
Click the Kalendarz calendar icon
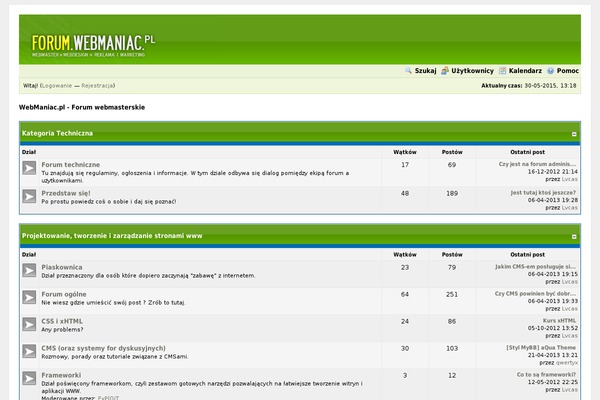point(502,70)
